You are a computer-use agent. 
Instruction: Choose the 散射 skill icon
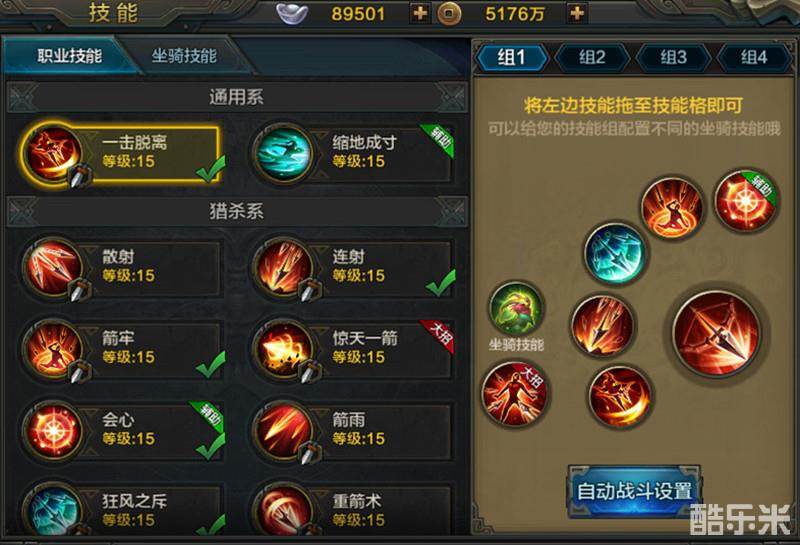tap(53, 268)
